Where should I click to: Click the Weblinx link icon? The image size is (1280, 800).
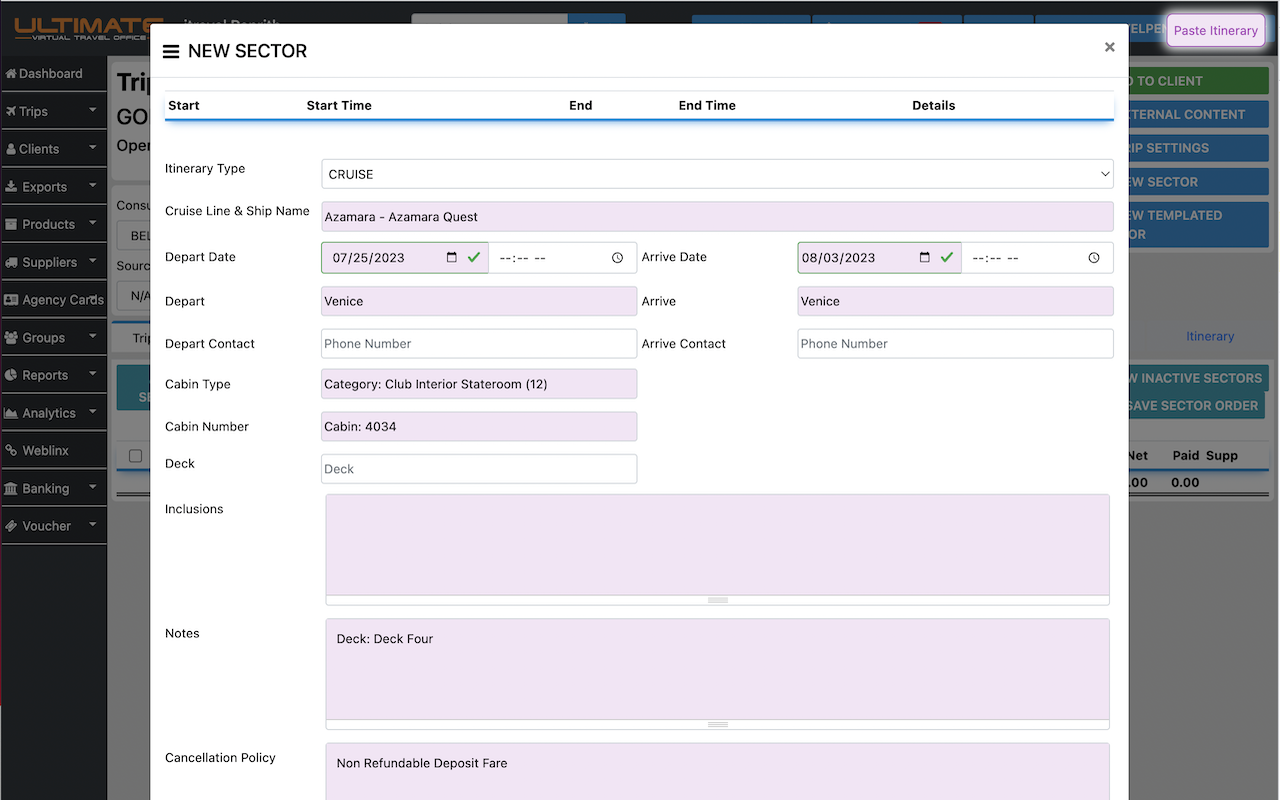coord(11,451)
